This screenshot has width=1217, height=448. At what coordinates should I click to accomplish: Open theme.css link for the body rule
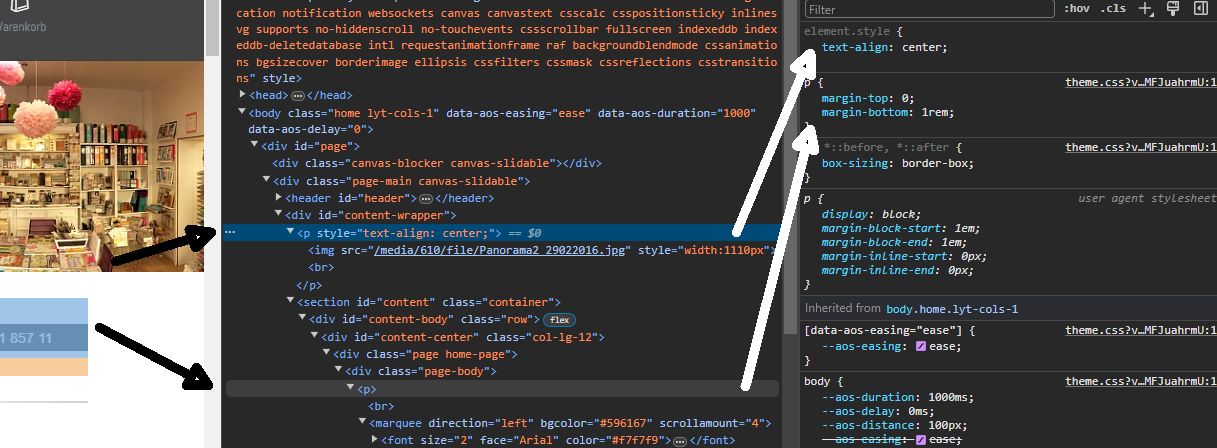[1141, 381]
